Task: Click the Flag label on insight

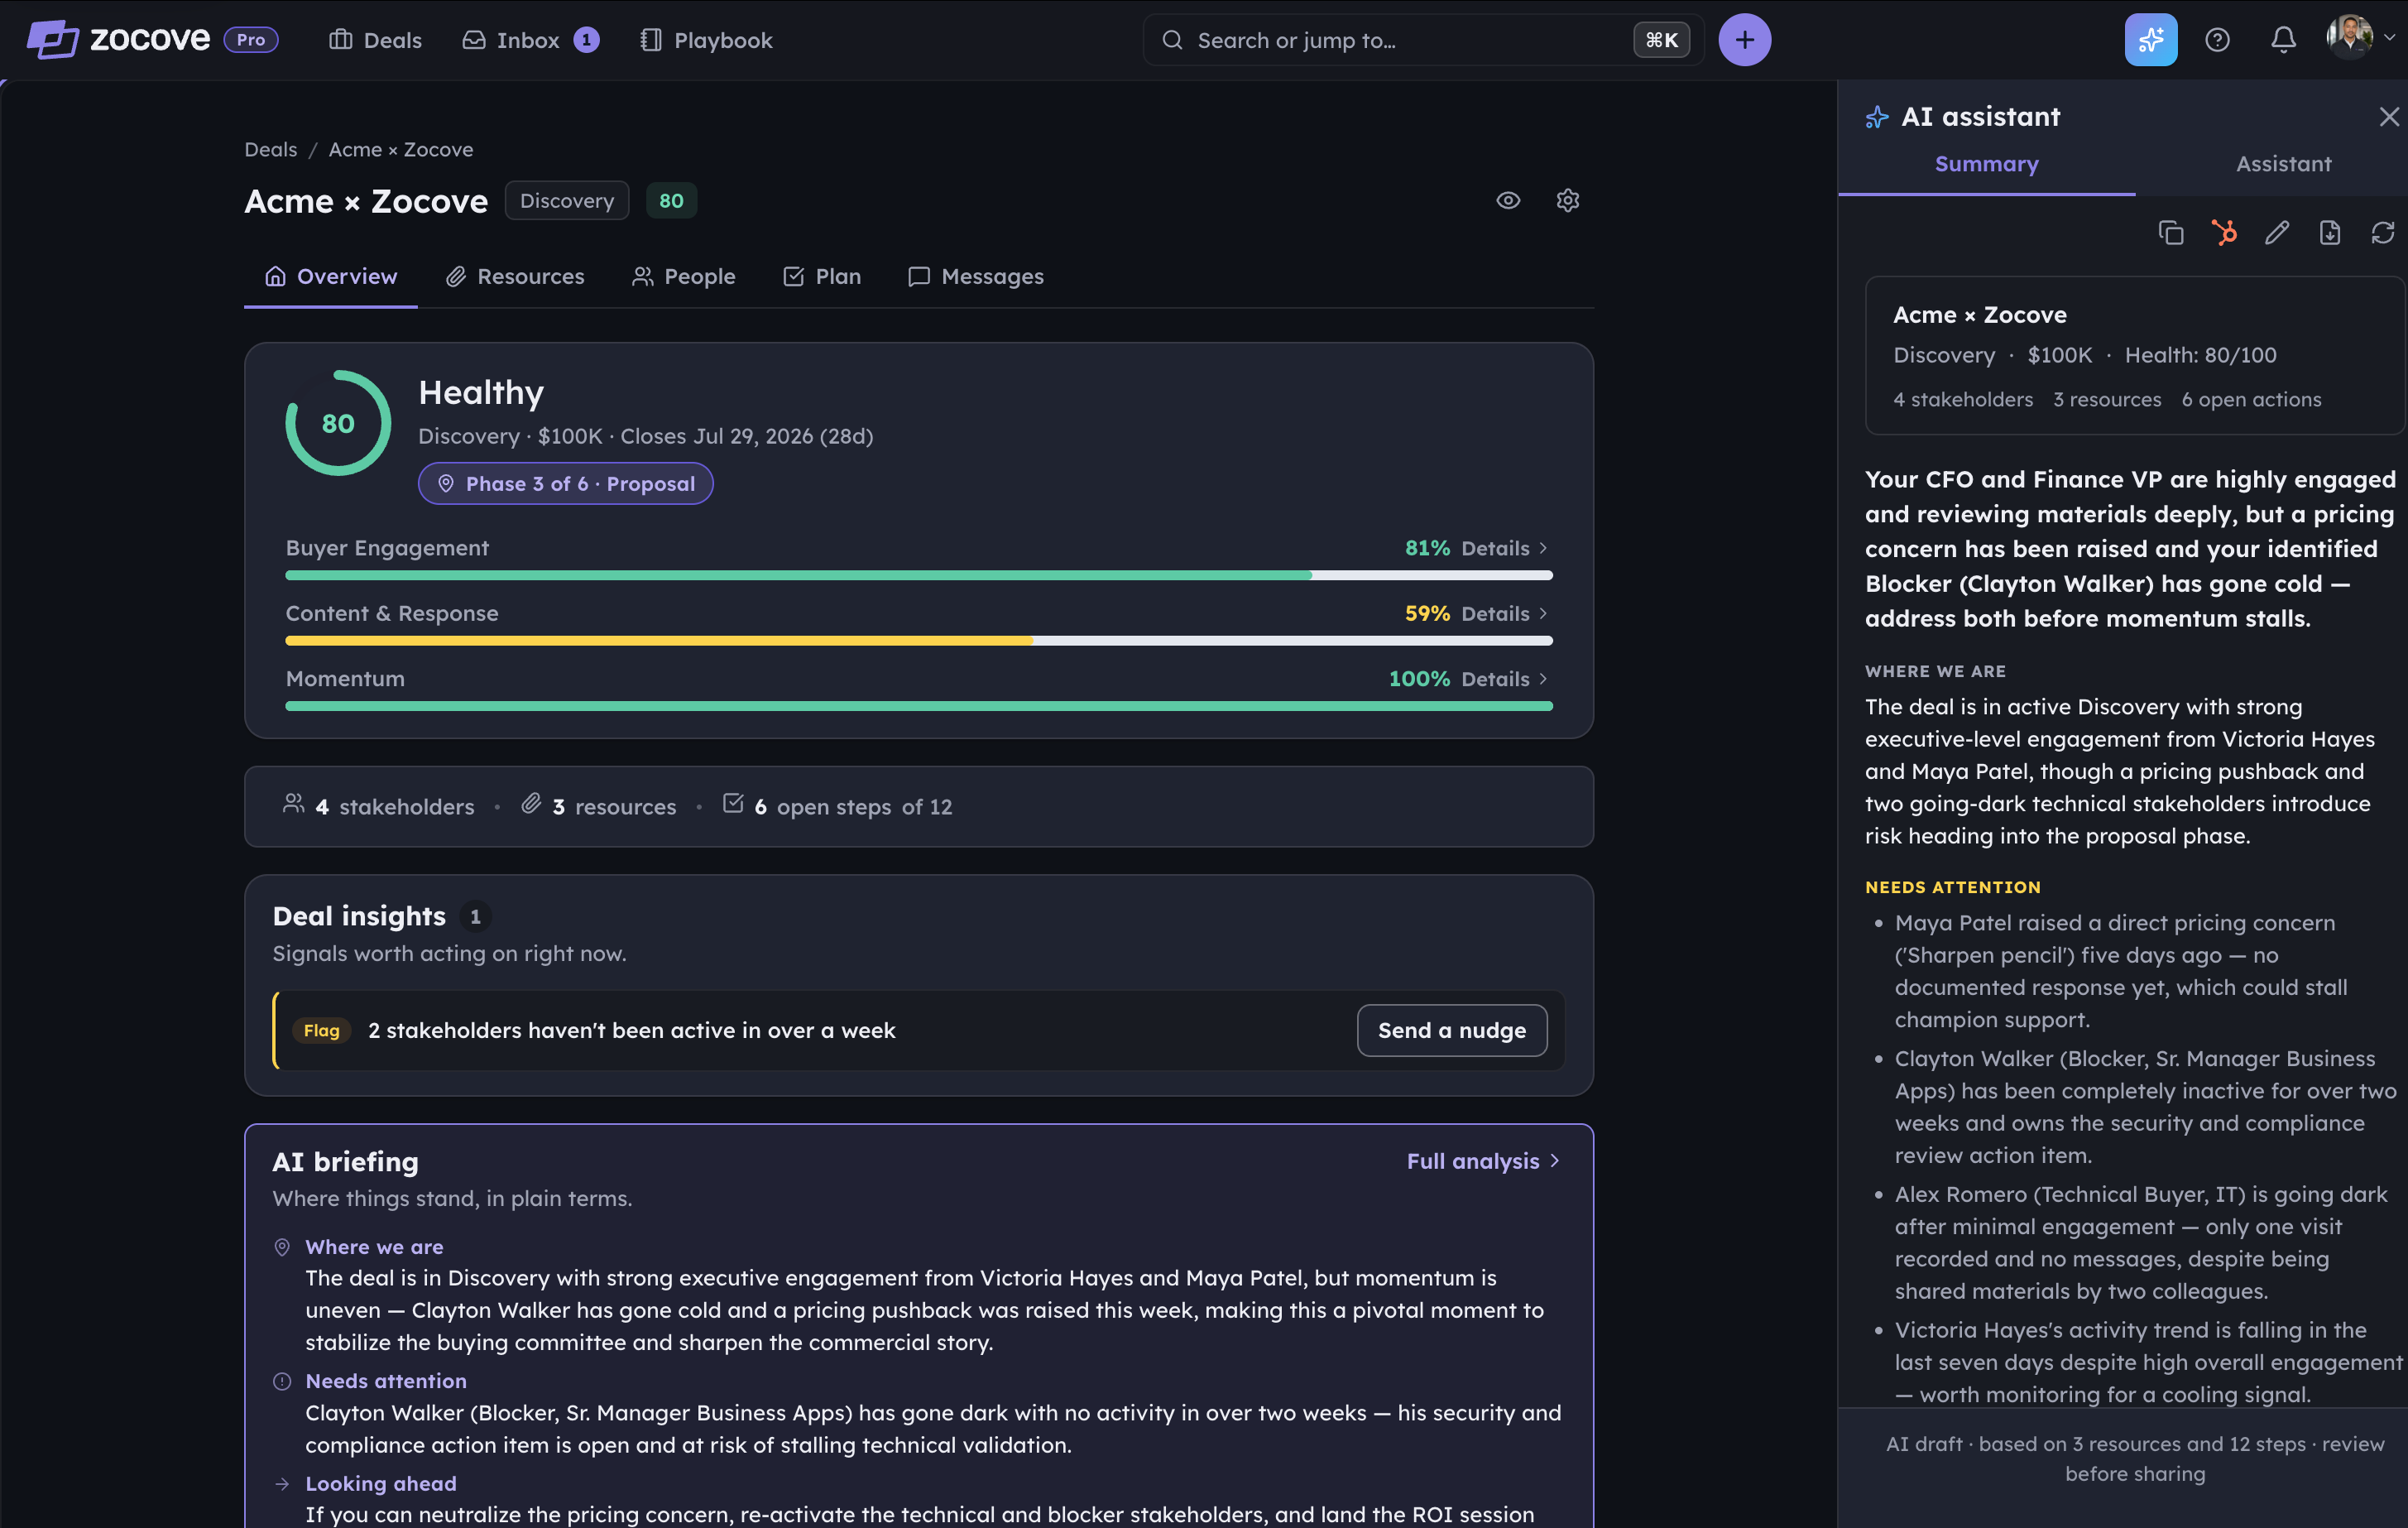Action: click(322, 1031)
